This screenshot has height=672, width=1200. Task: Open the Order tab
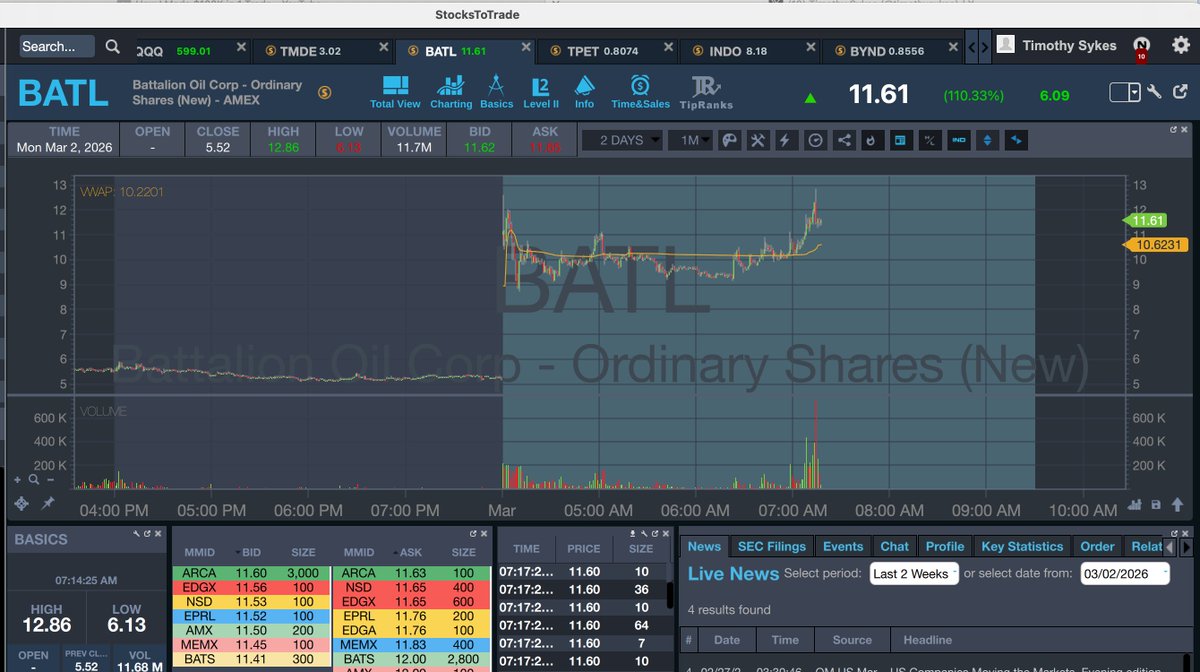[x=1097, y=546]
